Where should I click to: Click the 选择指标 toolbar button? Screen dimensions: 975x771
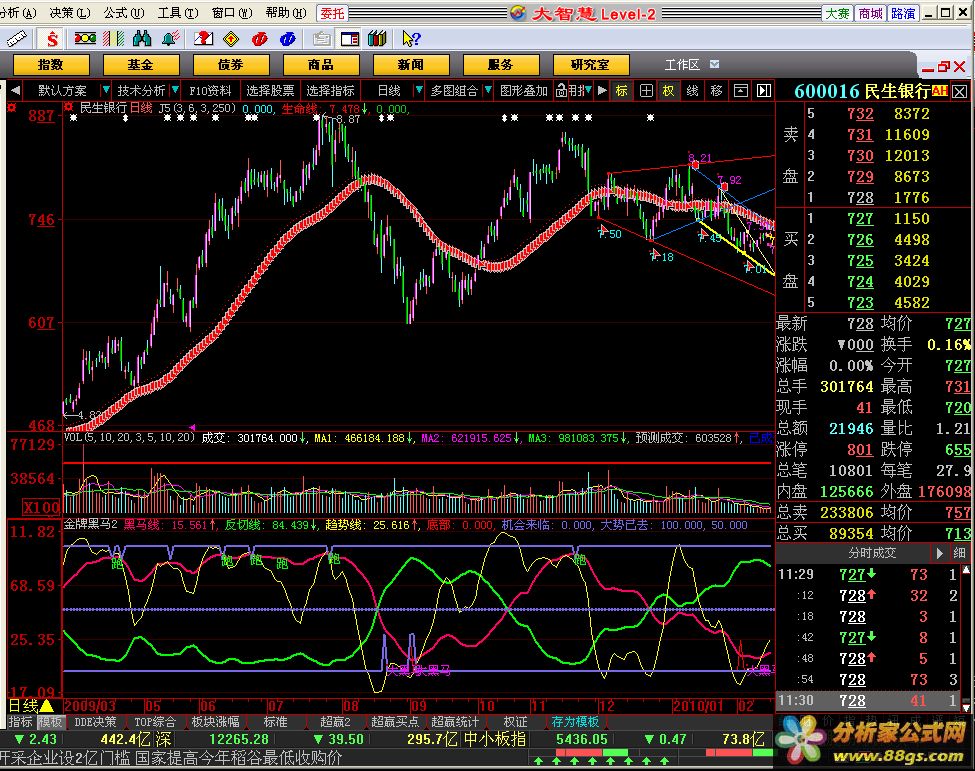click(330, 91)
